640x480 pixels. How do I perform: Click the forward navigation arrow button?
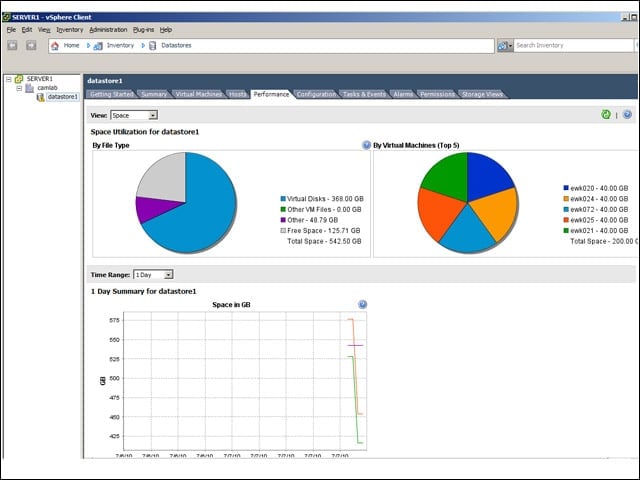pyautogui.click(x=31, y=45)
